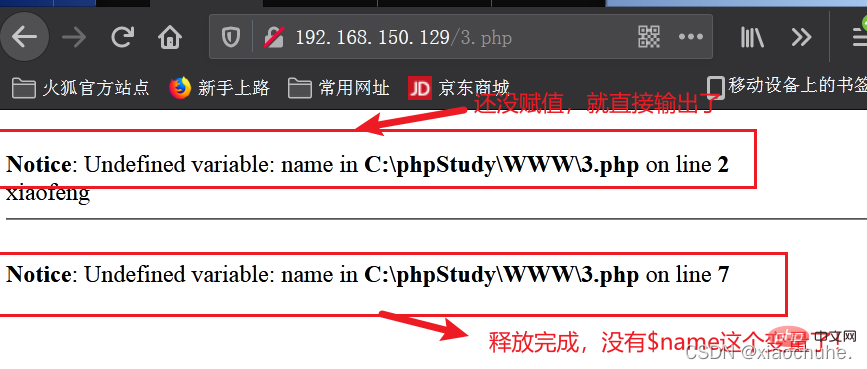Viewport: 867px width, 369px height.
Task: Open the page actions three-dot menu
Action: pos(691,37)
